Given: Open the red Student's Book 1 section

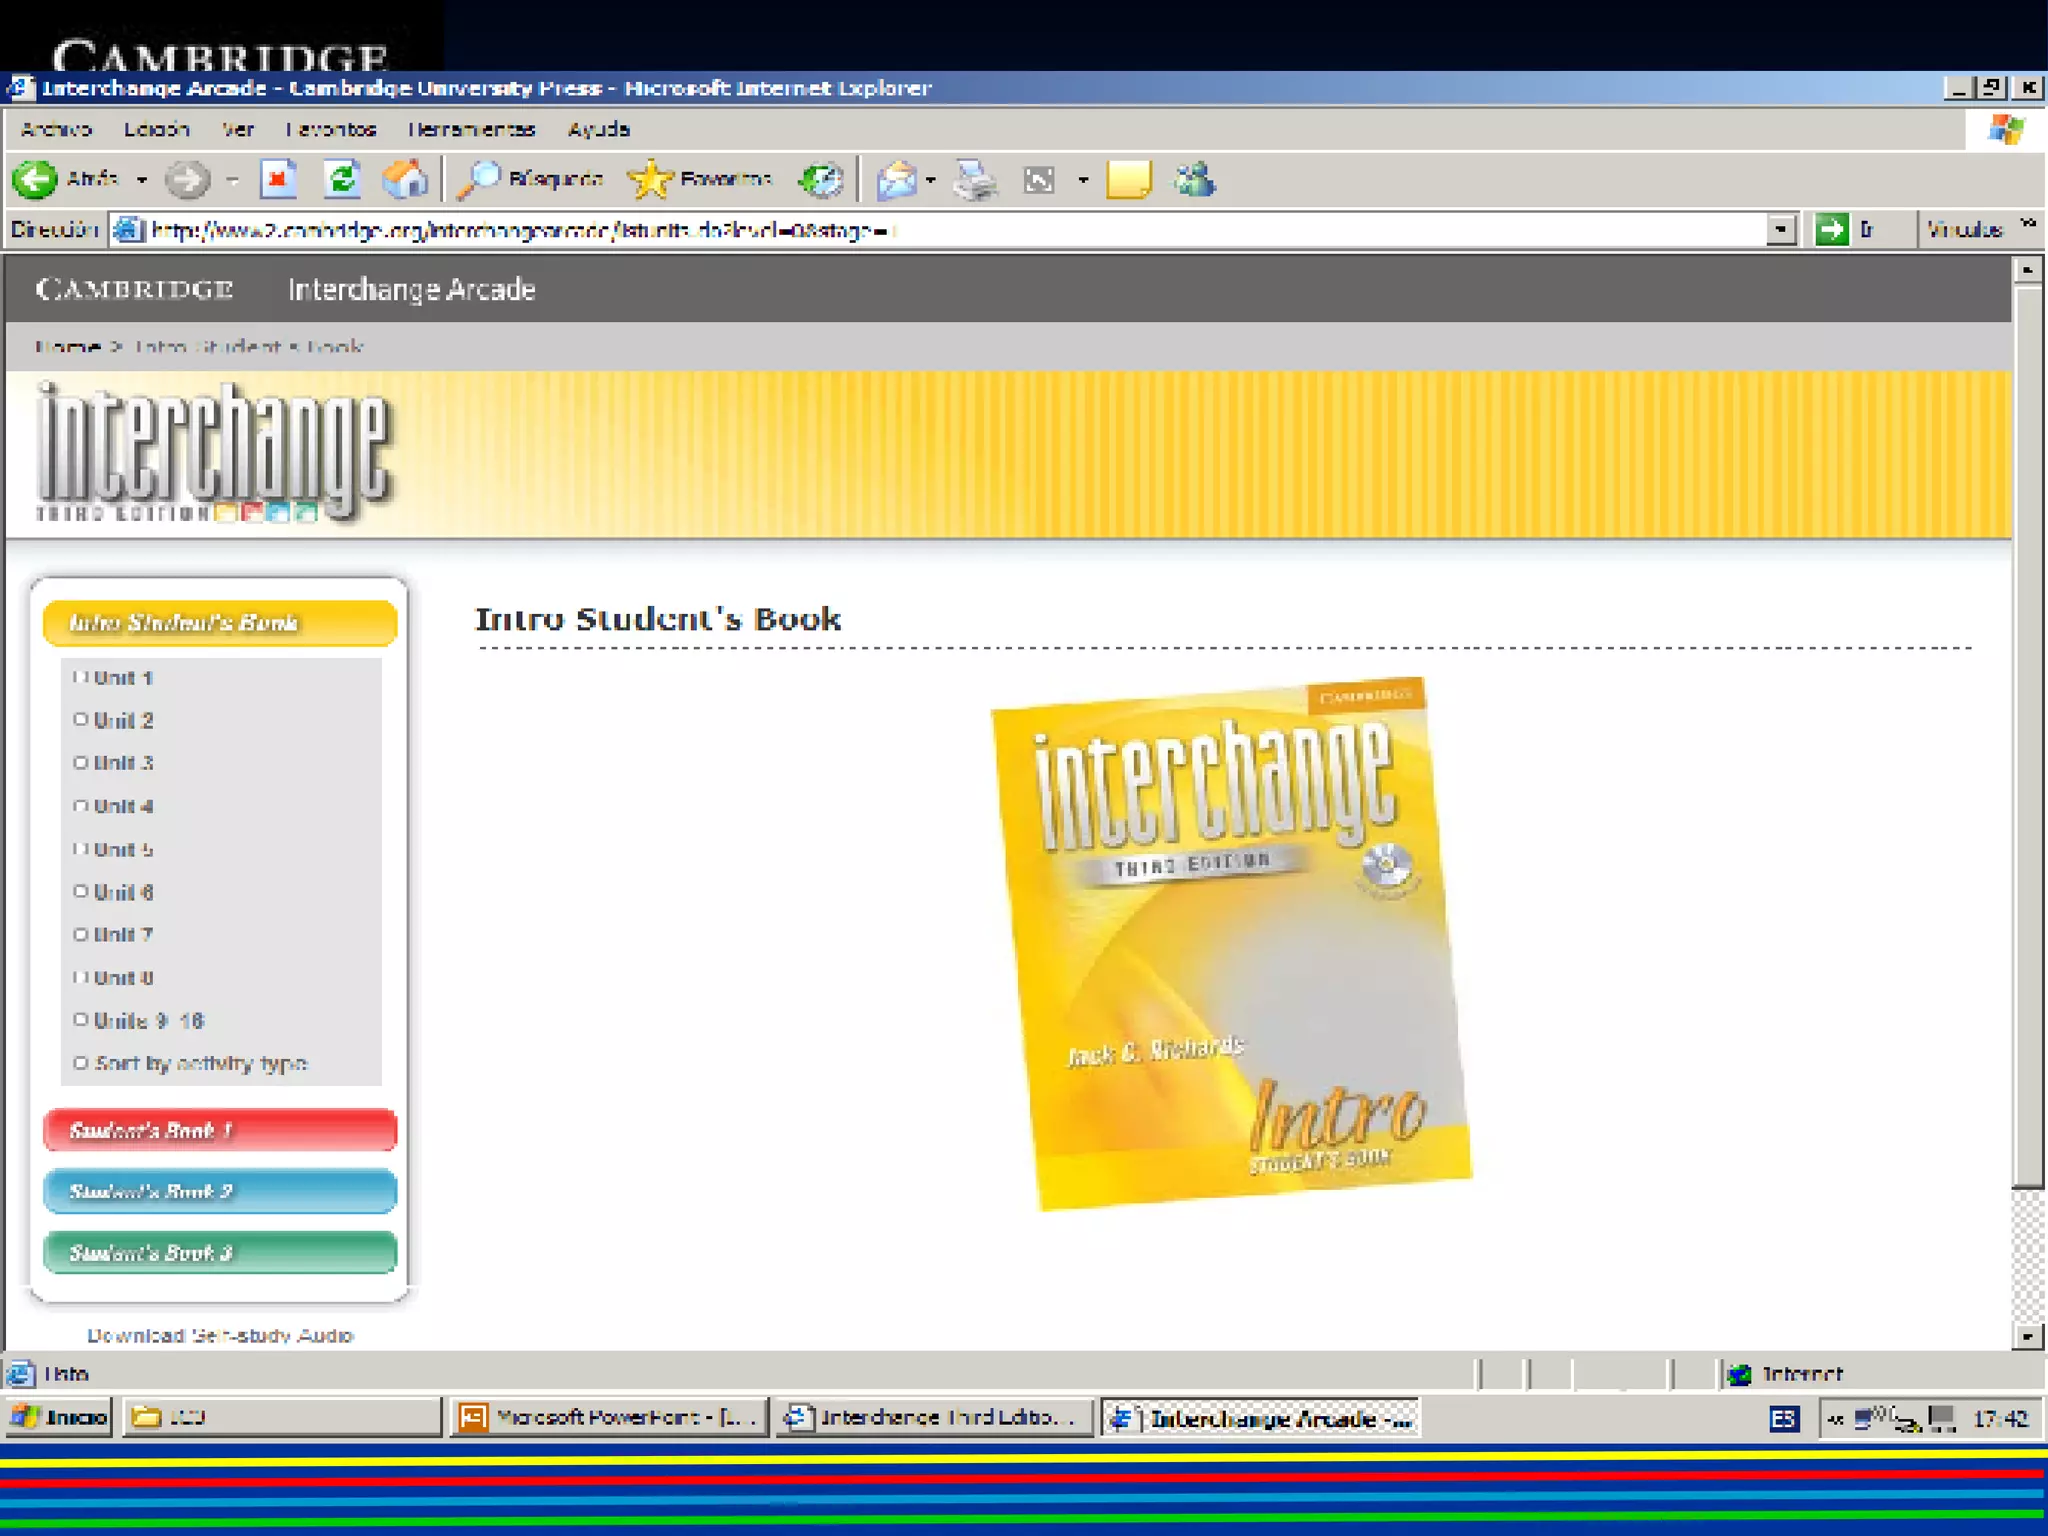Looking at the screenshot, I should [x=220, y=1130].
